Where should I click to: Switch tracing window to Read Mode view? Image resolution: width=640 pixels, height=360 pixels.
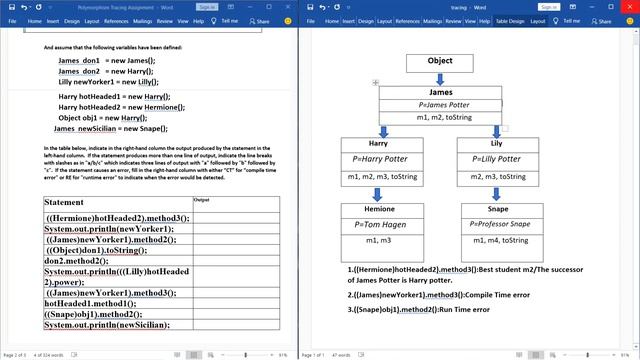(519, 355)
